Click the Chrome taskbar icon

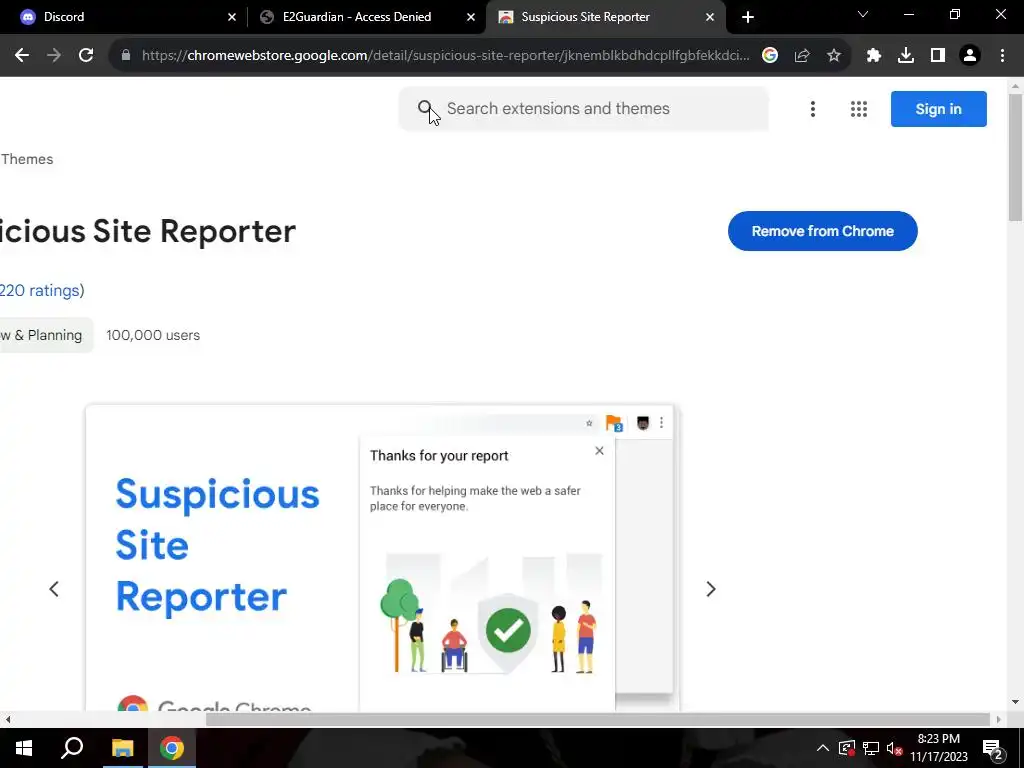pos(172,748)
